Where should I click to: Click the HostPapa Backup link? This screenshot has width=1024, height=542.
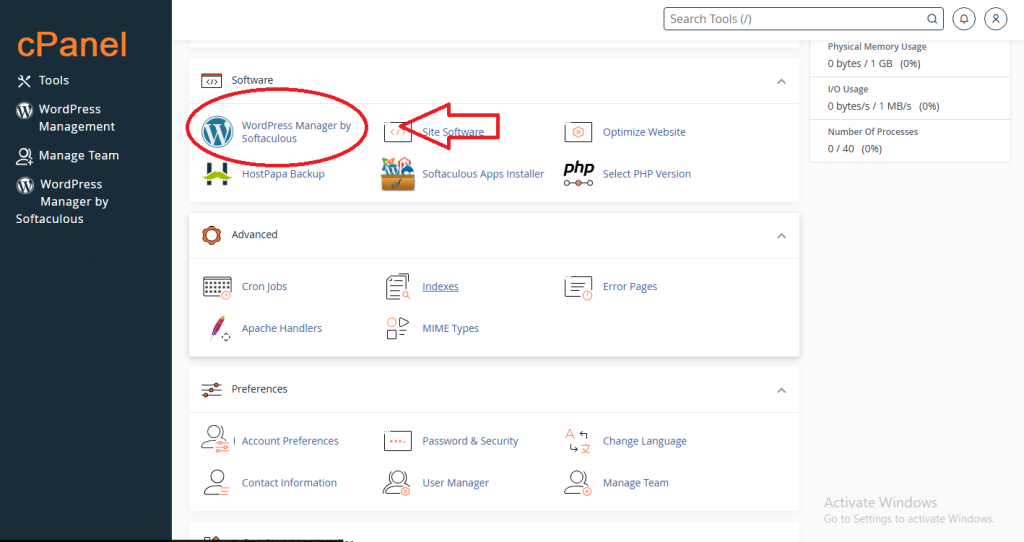point(283,174)
